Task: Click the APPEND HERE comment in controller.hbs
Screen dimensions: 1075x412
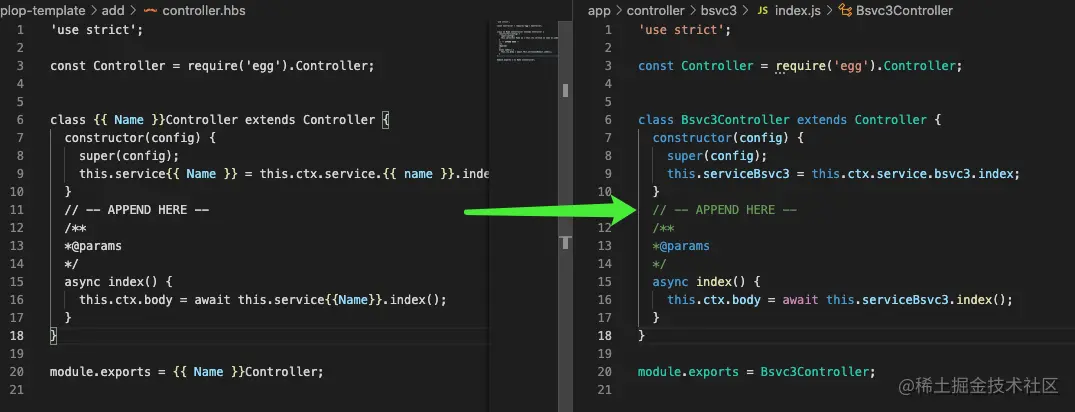Action: [136, 210]
